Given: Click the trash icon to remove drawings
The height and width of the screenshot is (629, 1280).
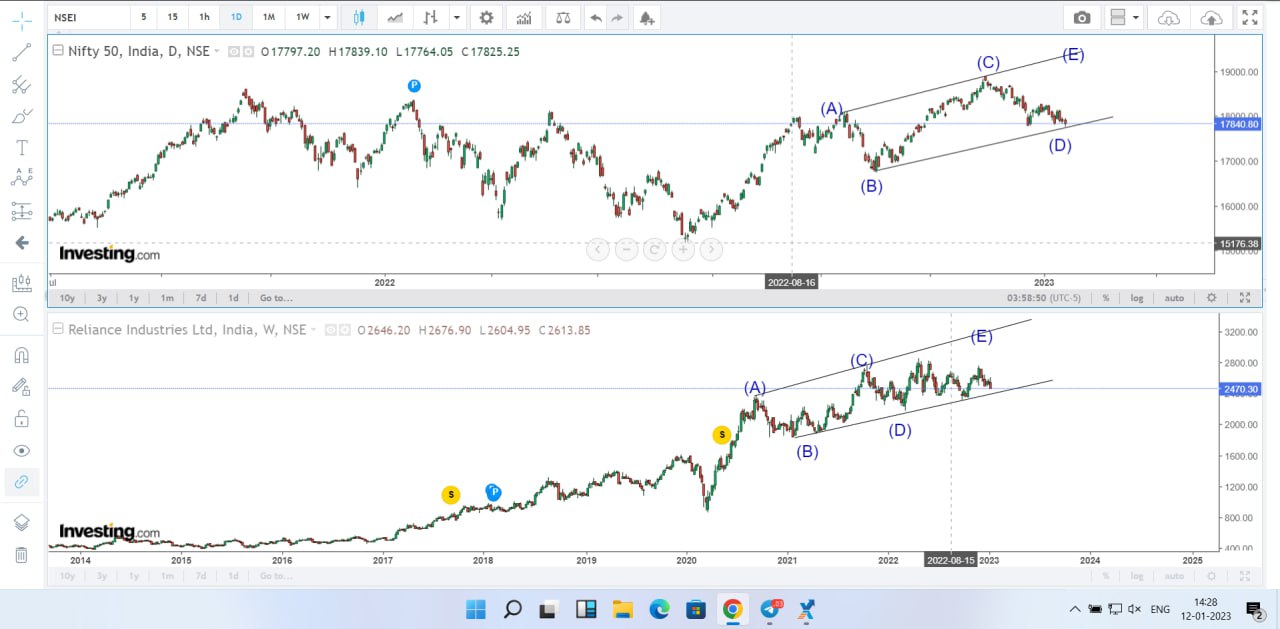Looking at the screenshot, I should coord(22,555).
